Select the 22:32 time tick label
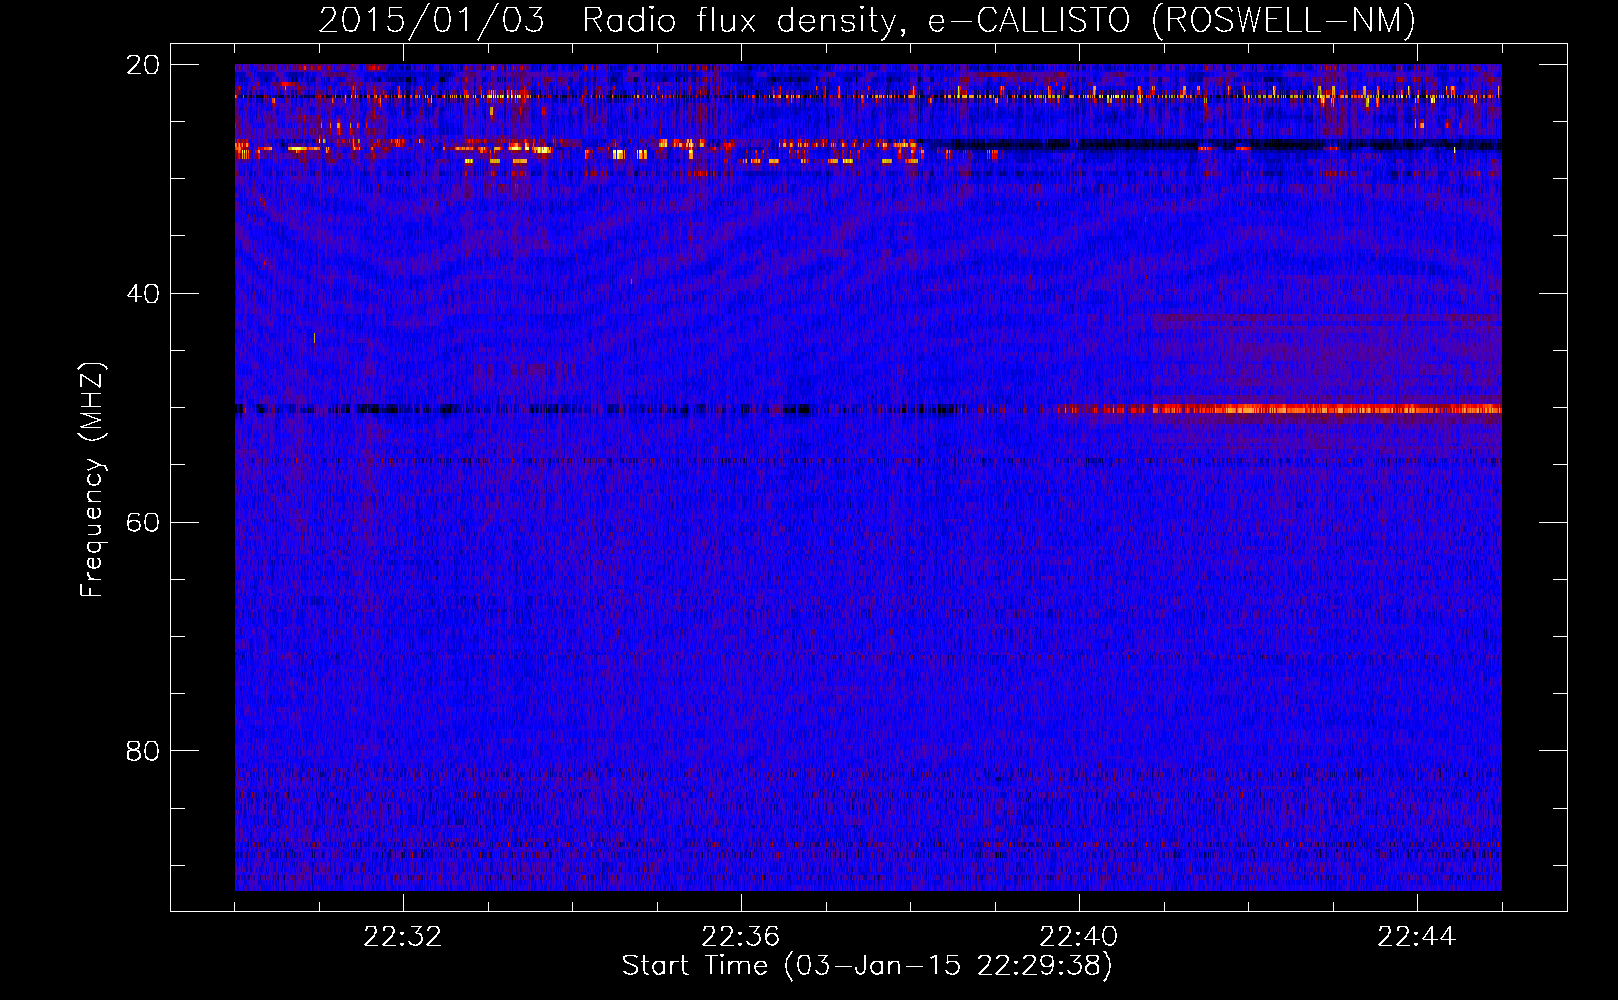1618x1000 pixels. [x=403, y=937]
